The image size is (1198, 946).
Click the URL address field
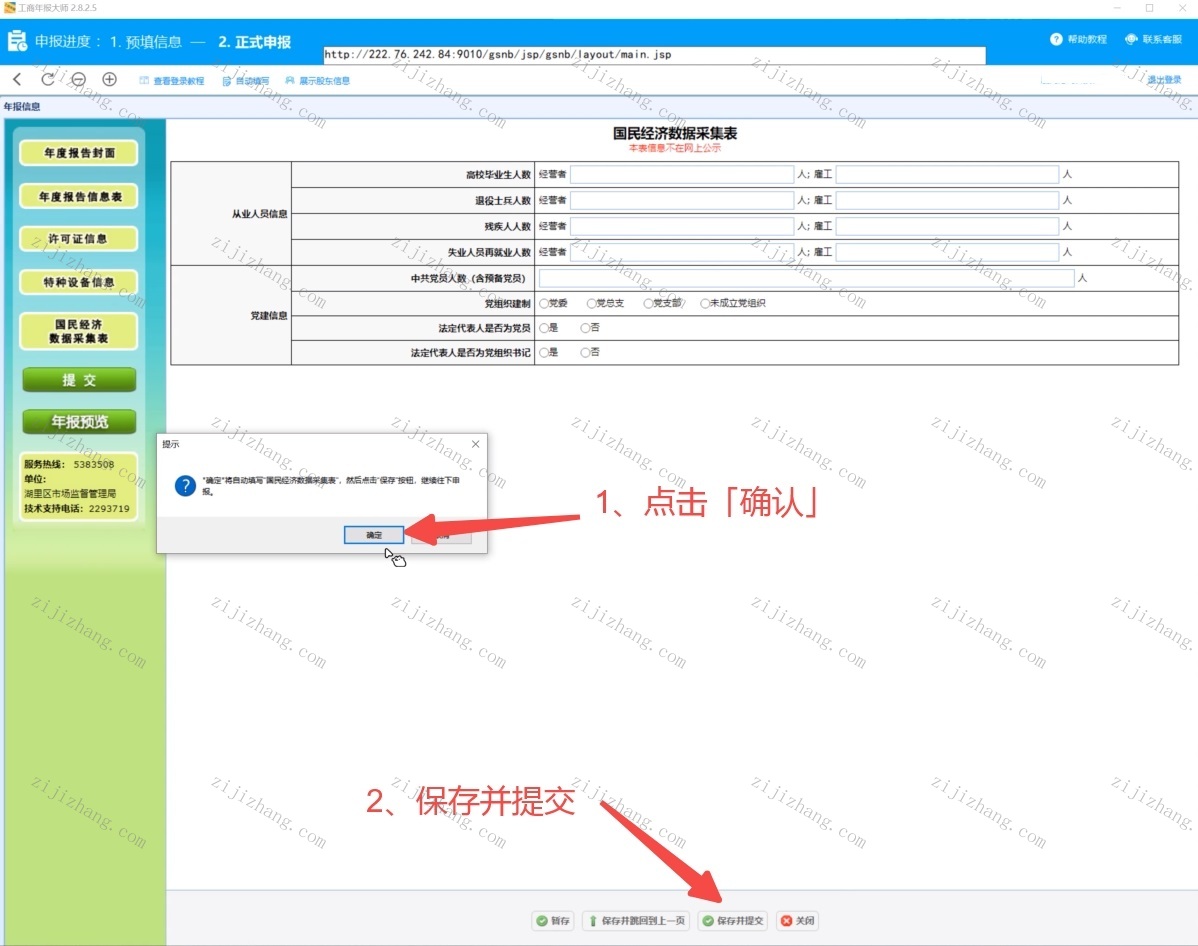654,55
